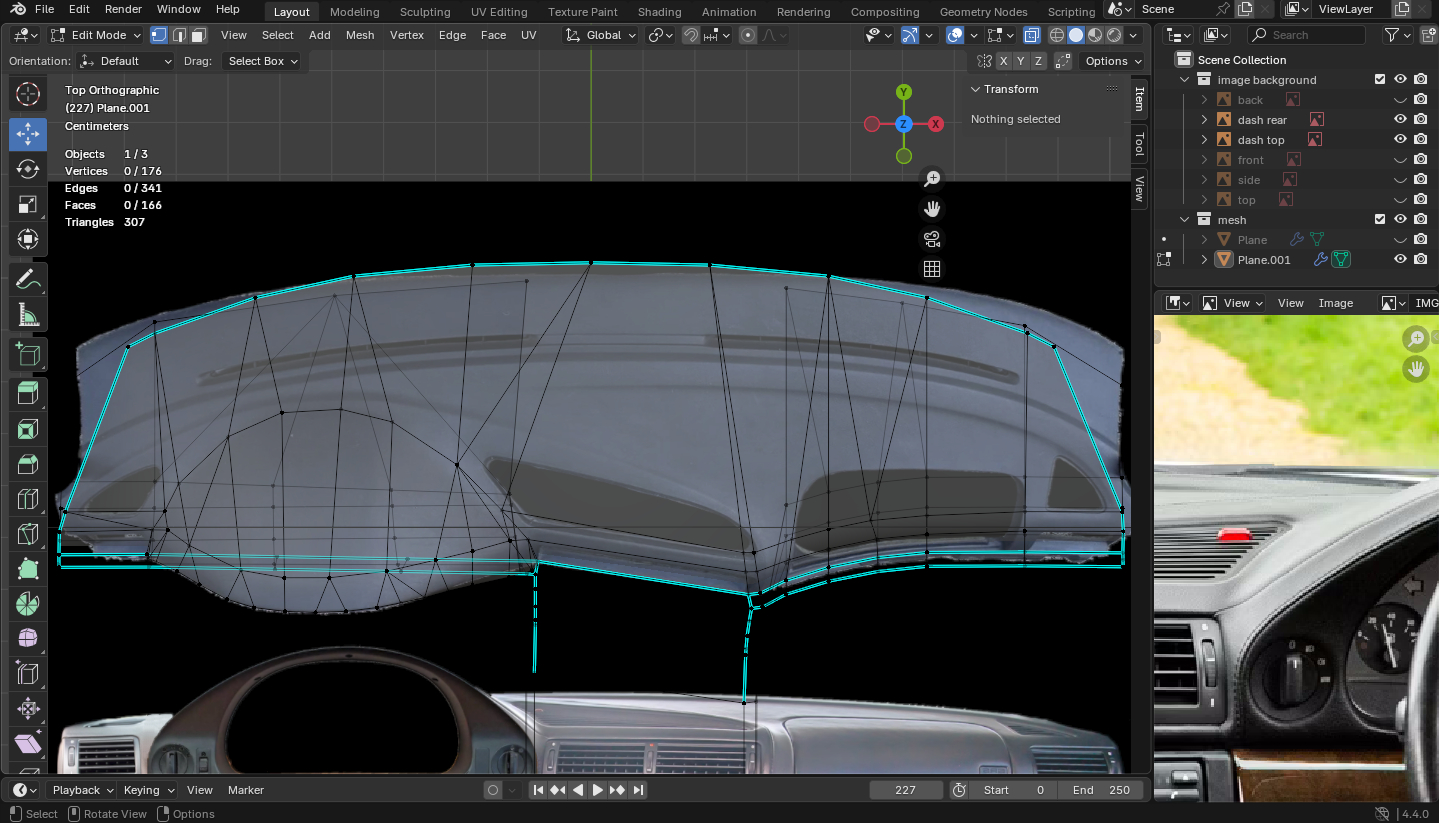This screenshot has width=1439, height=823.
Task: Click the Zoom magnifier viewport gizmo
Action: [x=932, y=179]
